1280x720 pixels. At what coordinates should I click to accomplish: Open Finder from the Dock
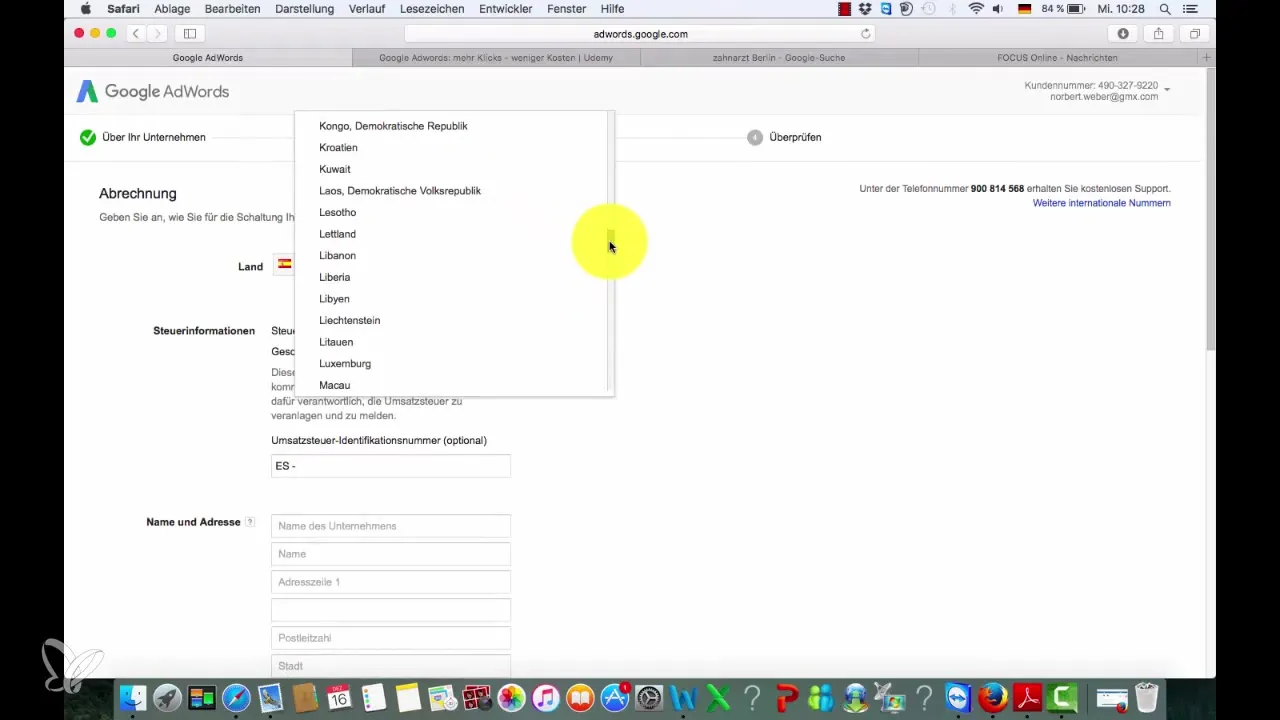(133, 697)
